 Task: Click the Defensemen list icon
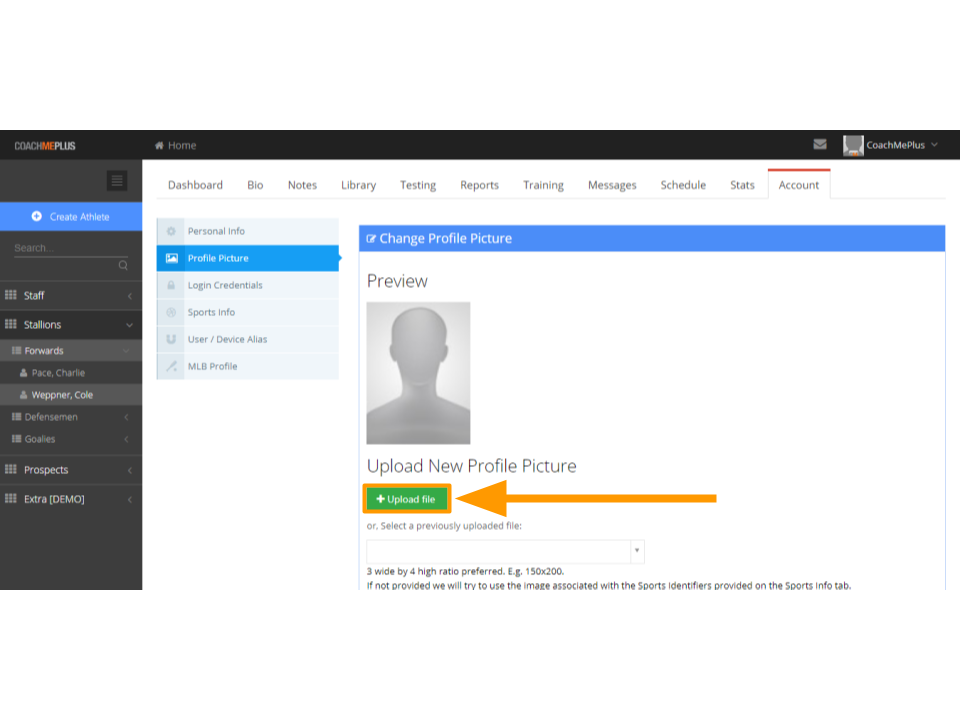click(17, 416)
